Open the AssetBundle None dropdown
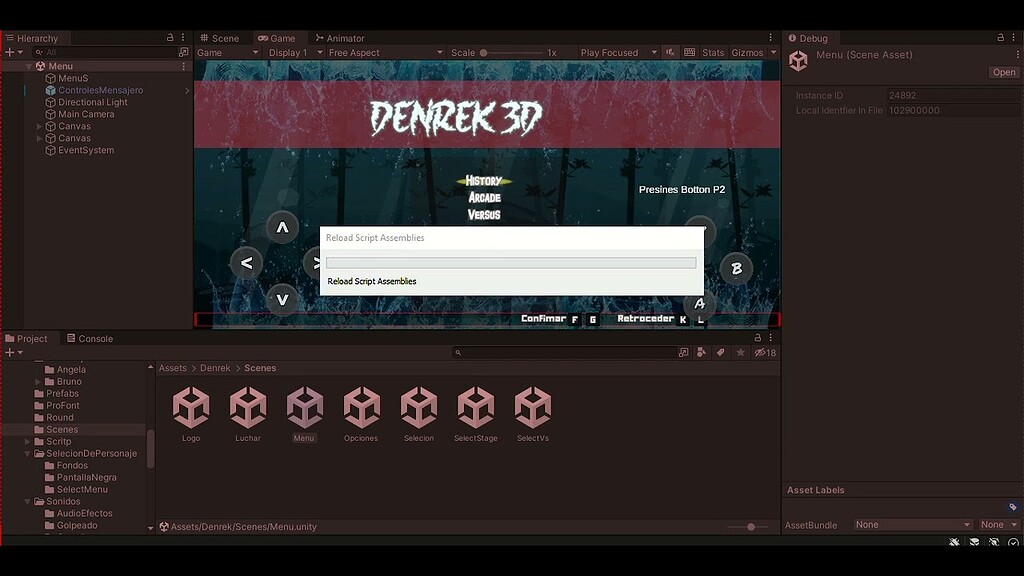The image size is (1024, 576). point(911,524)
